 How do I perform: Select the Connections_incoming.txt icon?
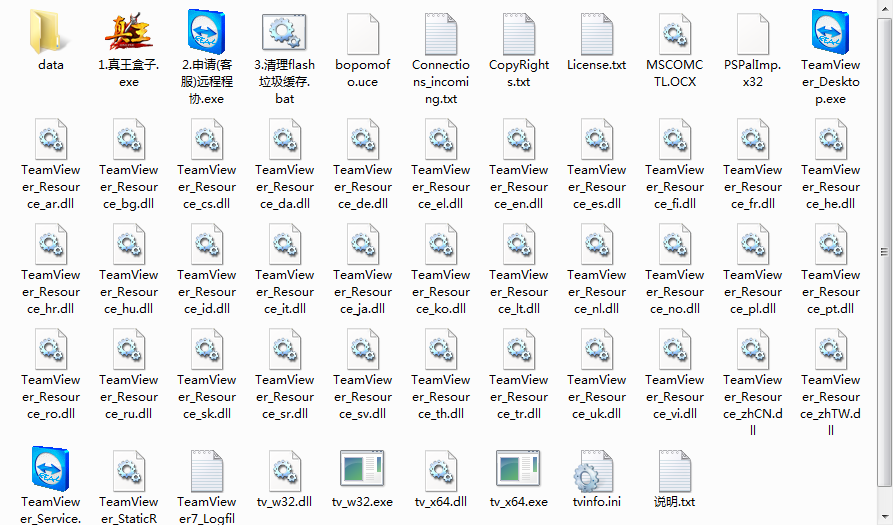pos(441,34)
